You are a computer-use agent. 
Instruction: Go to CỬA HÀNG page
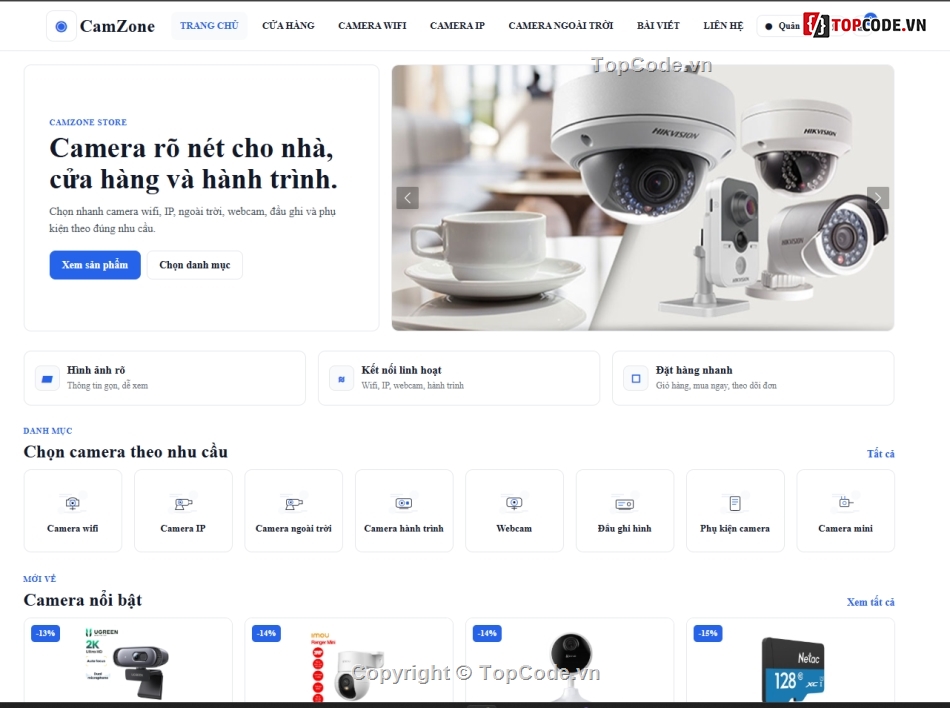(x=288, y=26)
